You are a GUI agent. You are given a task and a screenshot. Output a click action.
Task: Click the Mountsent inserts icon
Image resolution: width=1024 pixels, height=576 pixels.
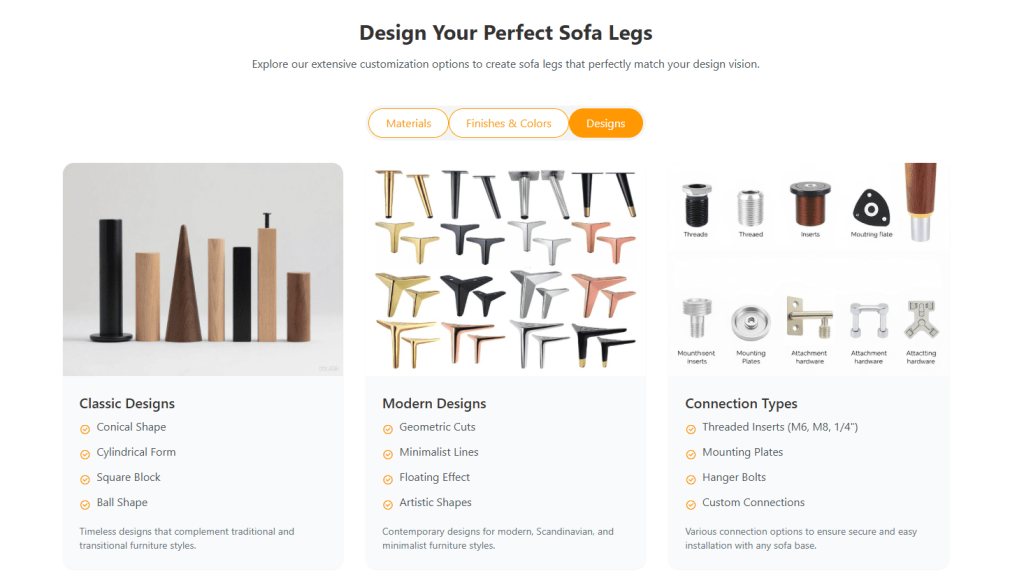(695, 315)
